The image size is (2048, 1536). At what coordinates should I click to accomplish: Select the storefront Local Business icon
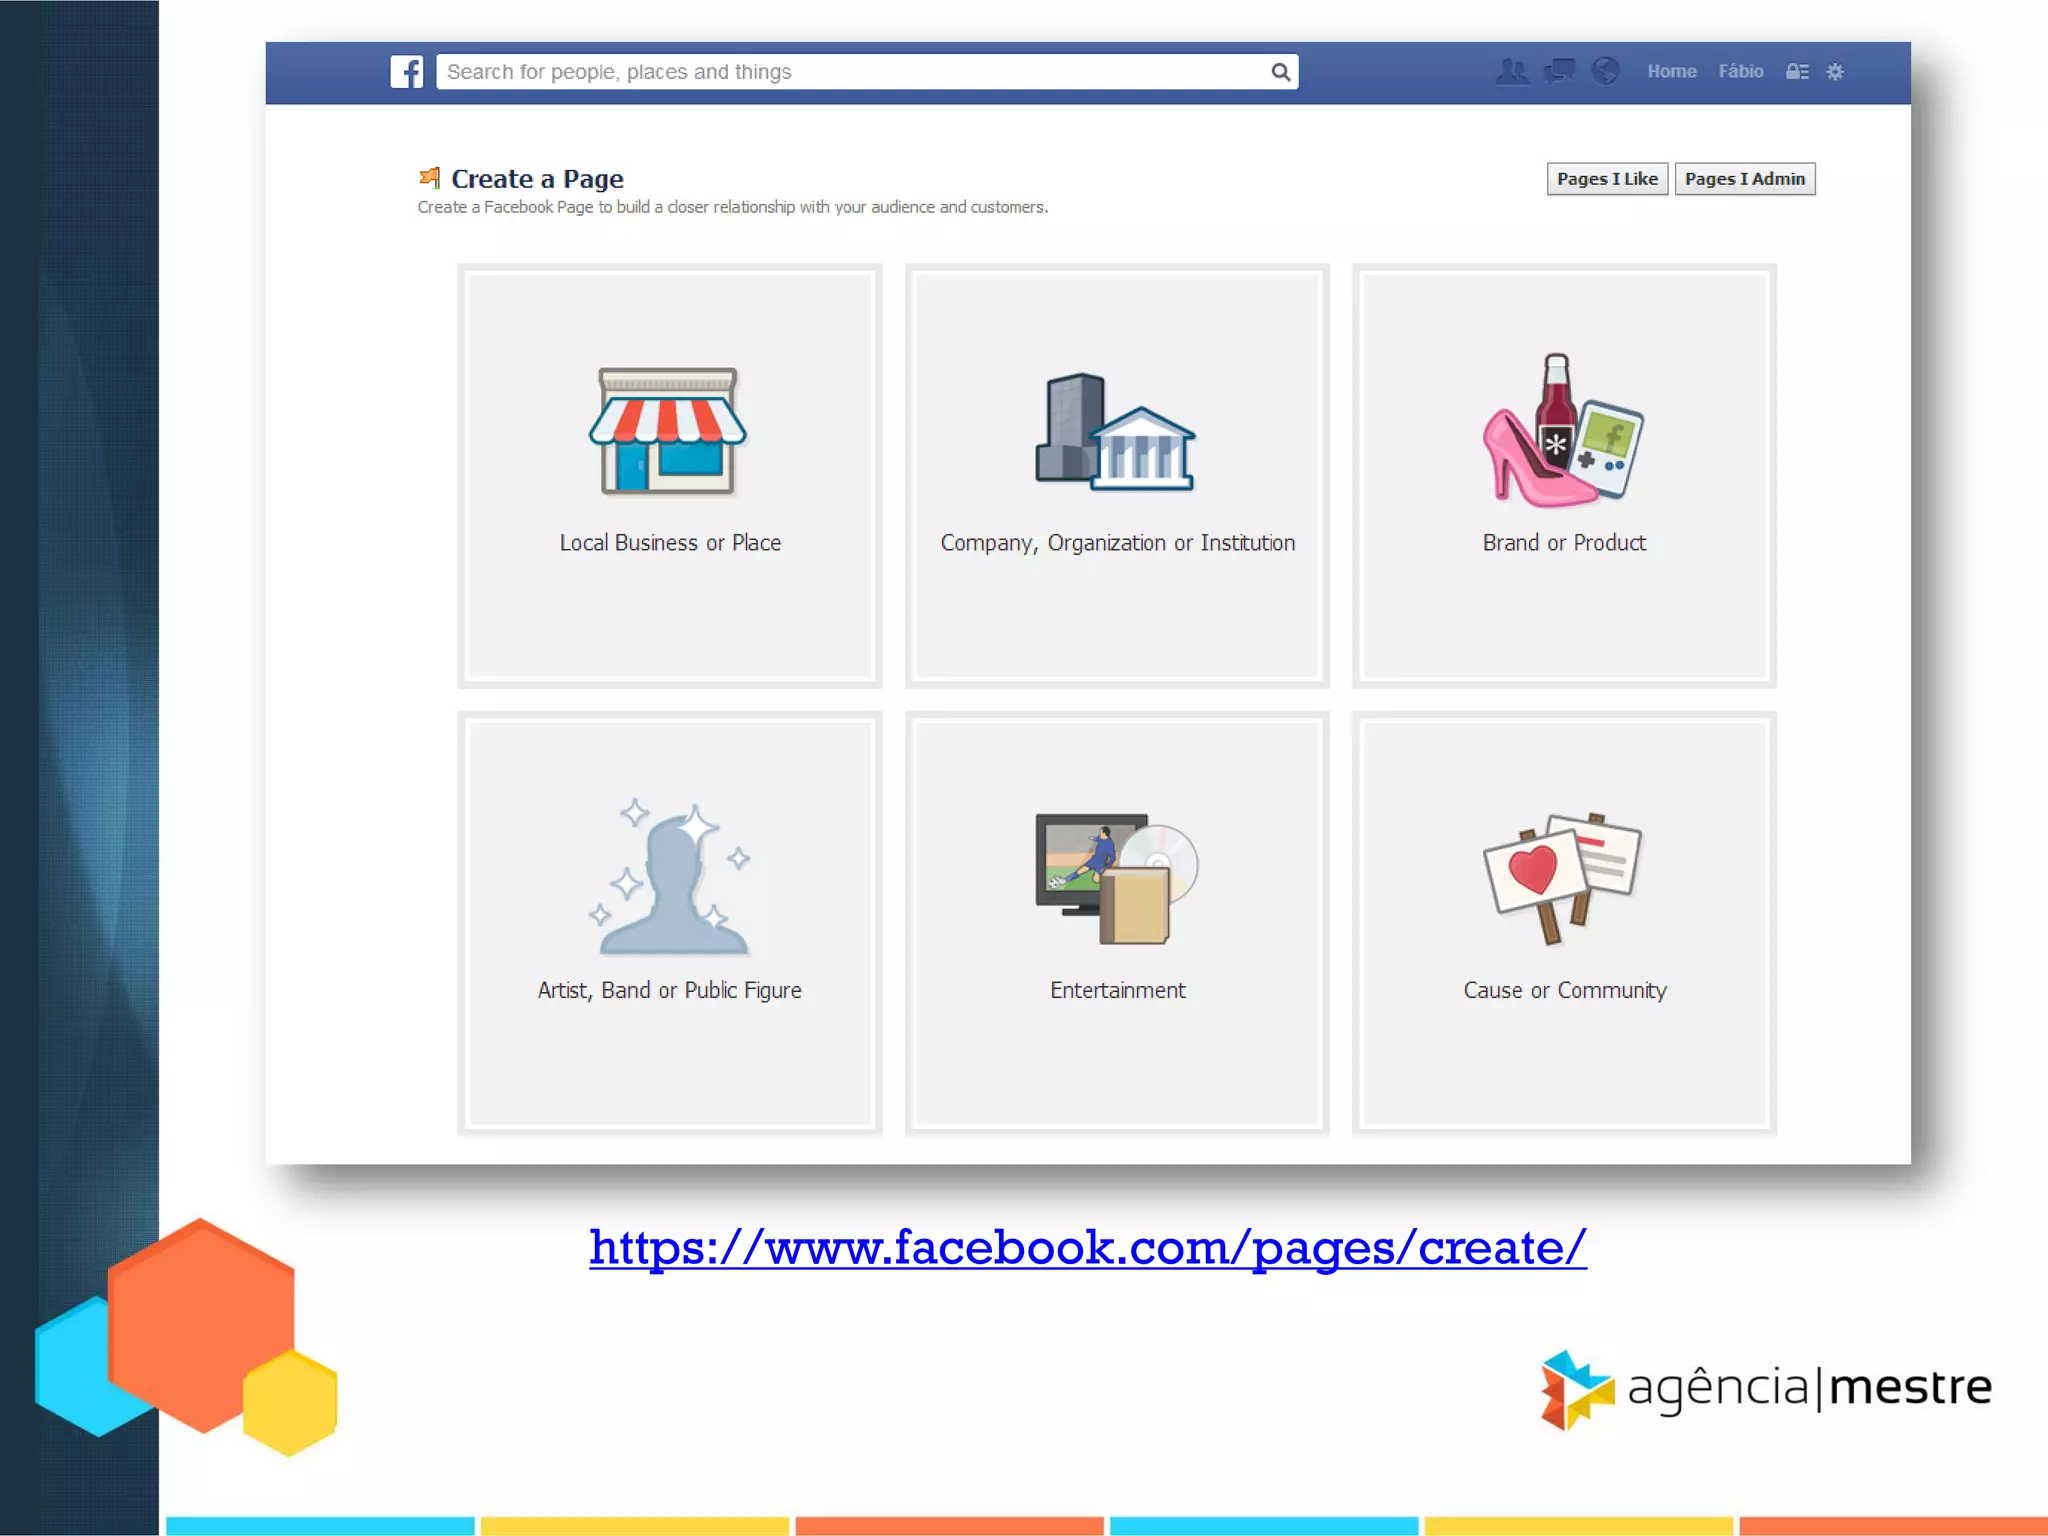click(668, 431)
